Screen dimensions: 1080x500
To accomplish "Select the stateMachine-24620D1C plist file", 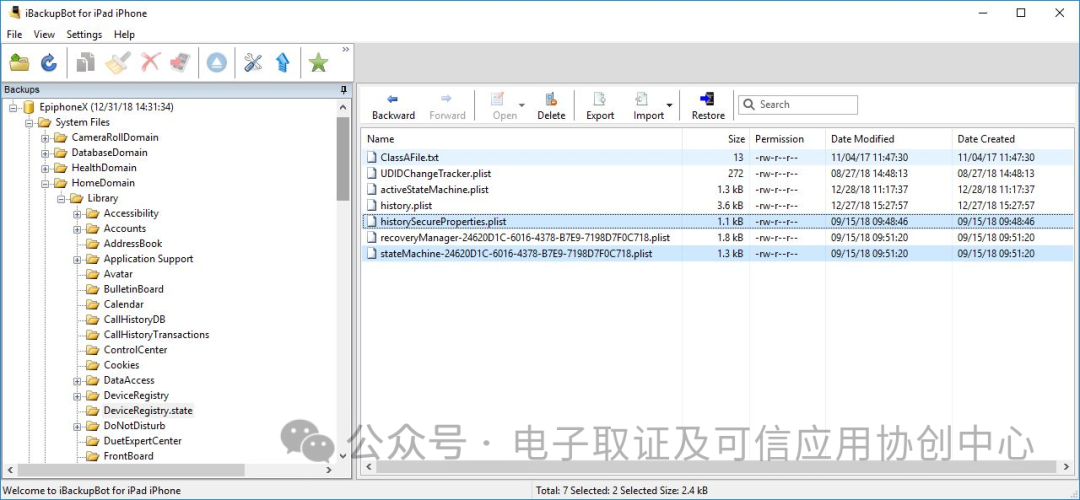I will coord(718,253).
